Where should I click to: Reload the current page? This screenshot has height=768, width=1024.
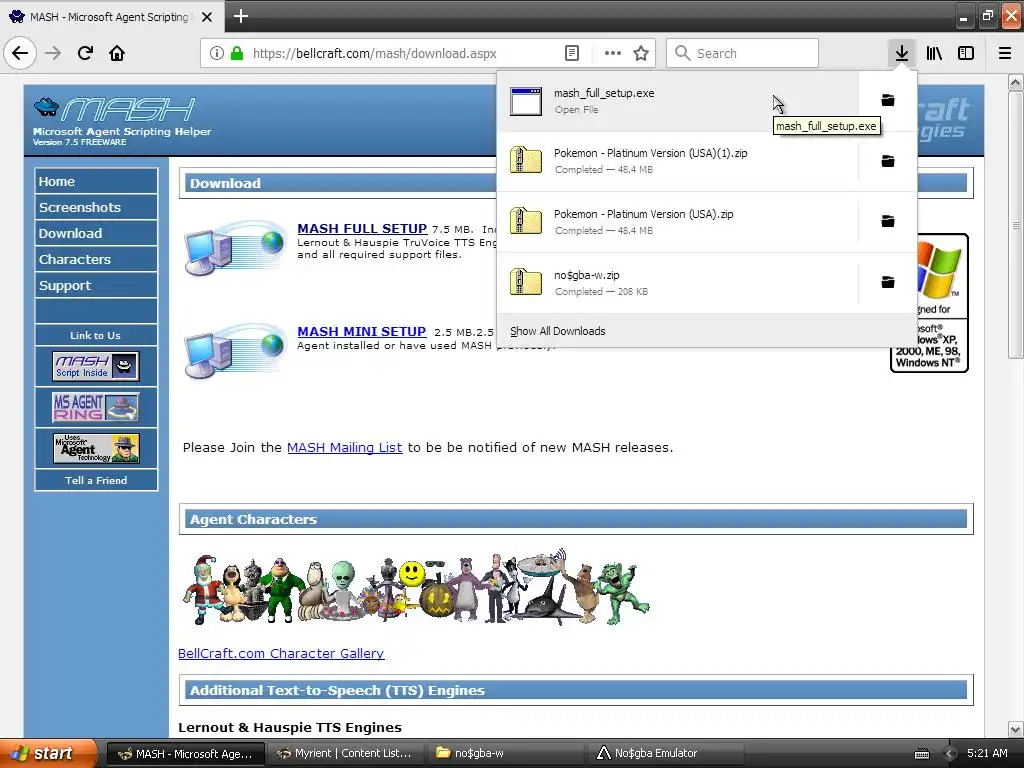[x=85, y=53]
